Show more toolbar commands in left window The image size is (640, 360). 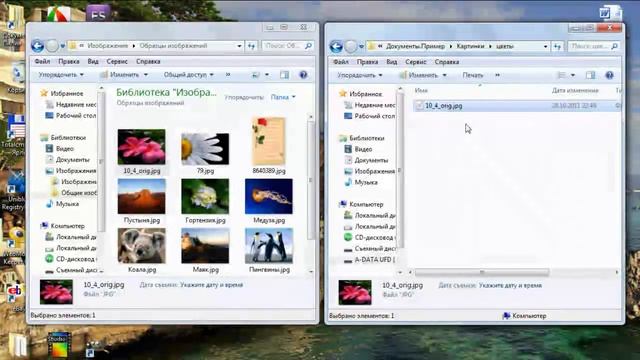click(x=228, y=75)
